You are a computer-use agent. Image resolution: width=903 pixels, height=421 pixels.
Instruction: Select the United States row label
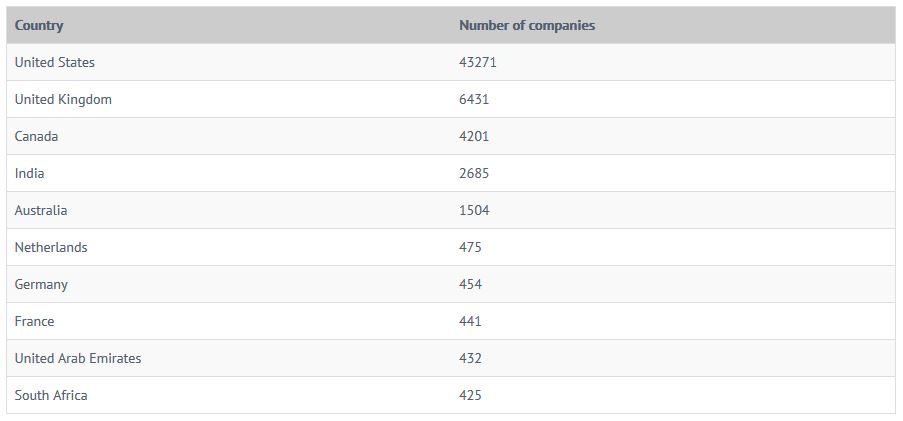pyautogui.click(x=55, y=62)
